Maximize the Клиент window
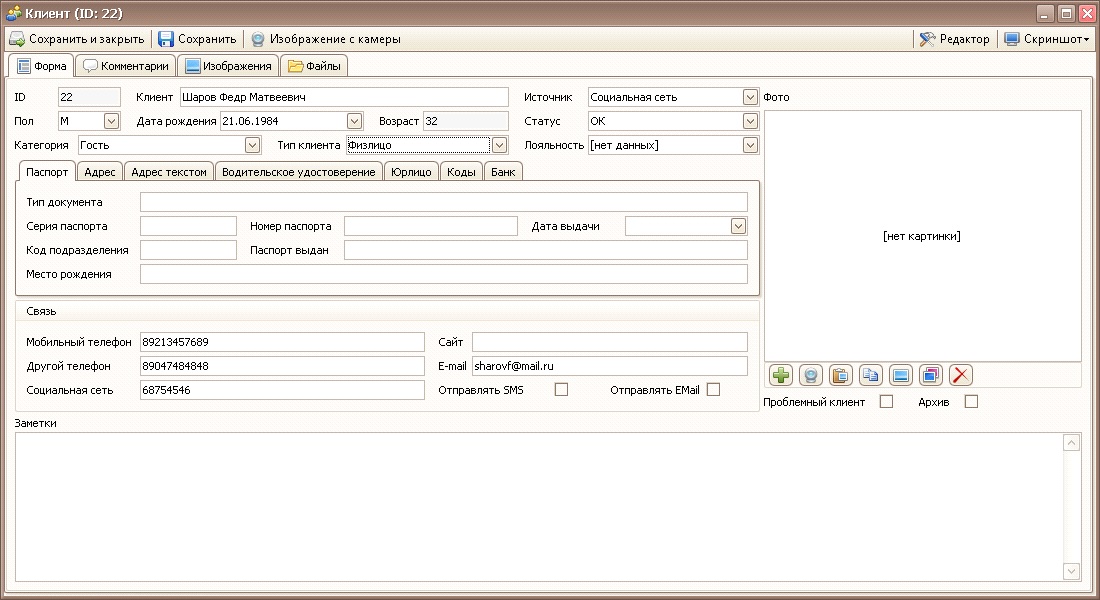Screen dimensions: 1100x600 click(x=1066, y=13)
